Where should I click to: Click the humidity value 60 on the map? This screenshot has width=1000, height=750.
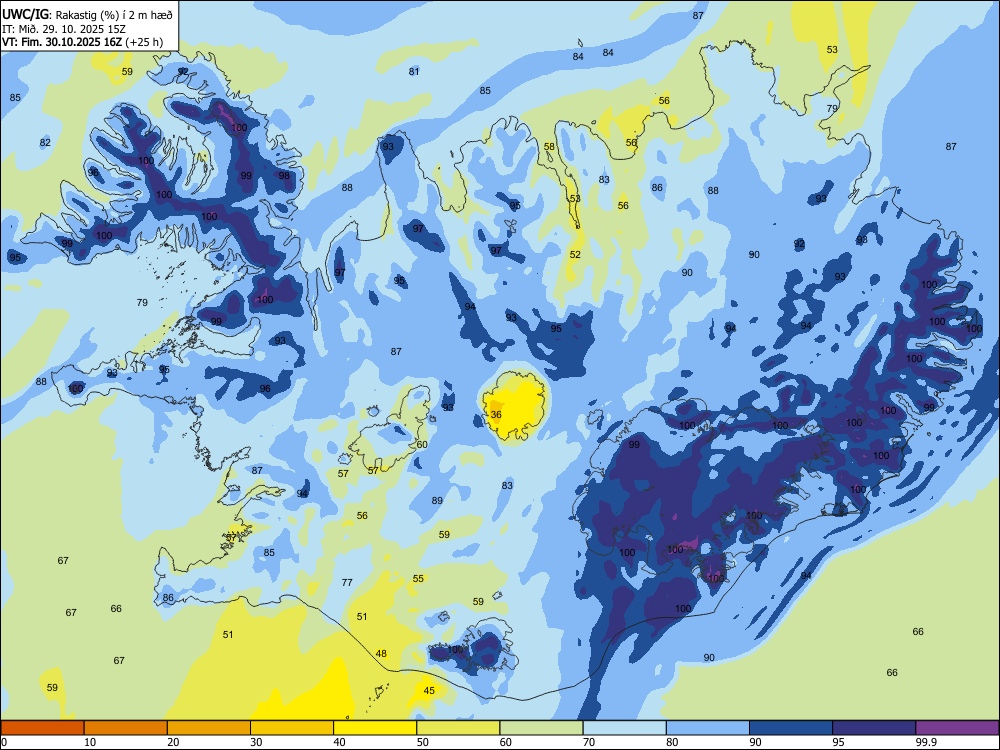[x=422, y=445]
